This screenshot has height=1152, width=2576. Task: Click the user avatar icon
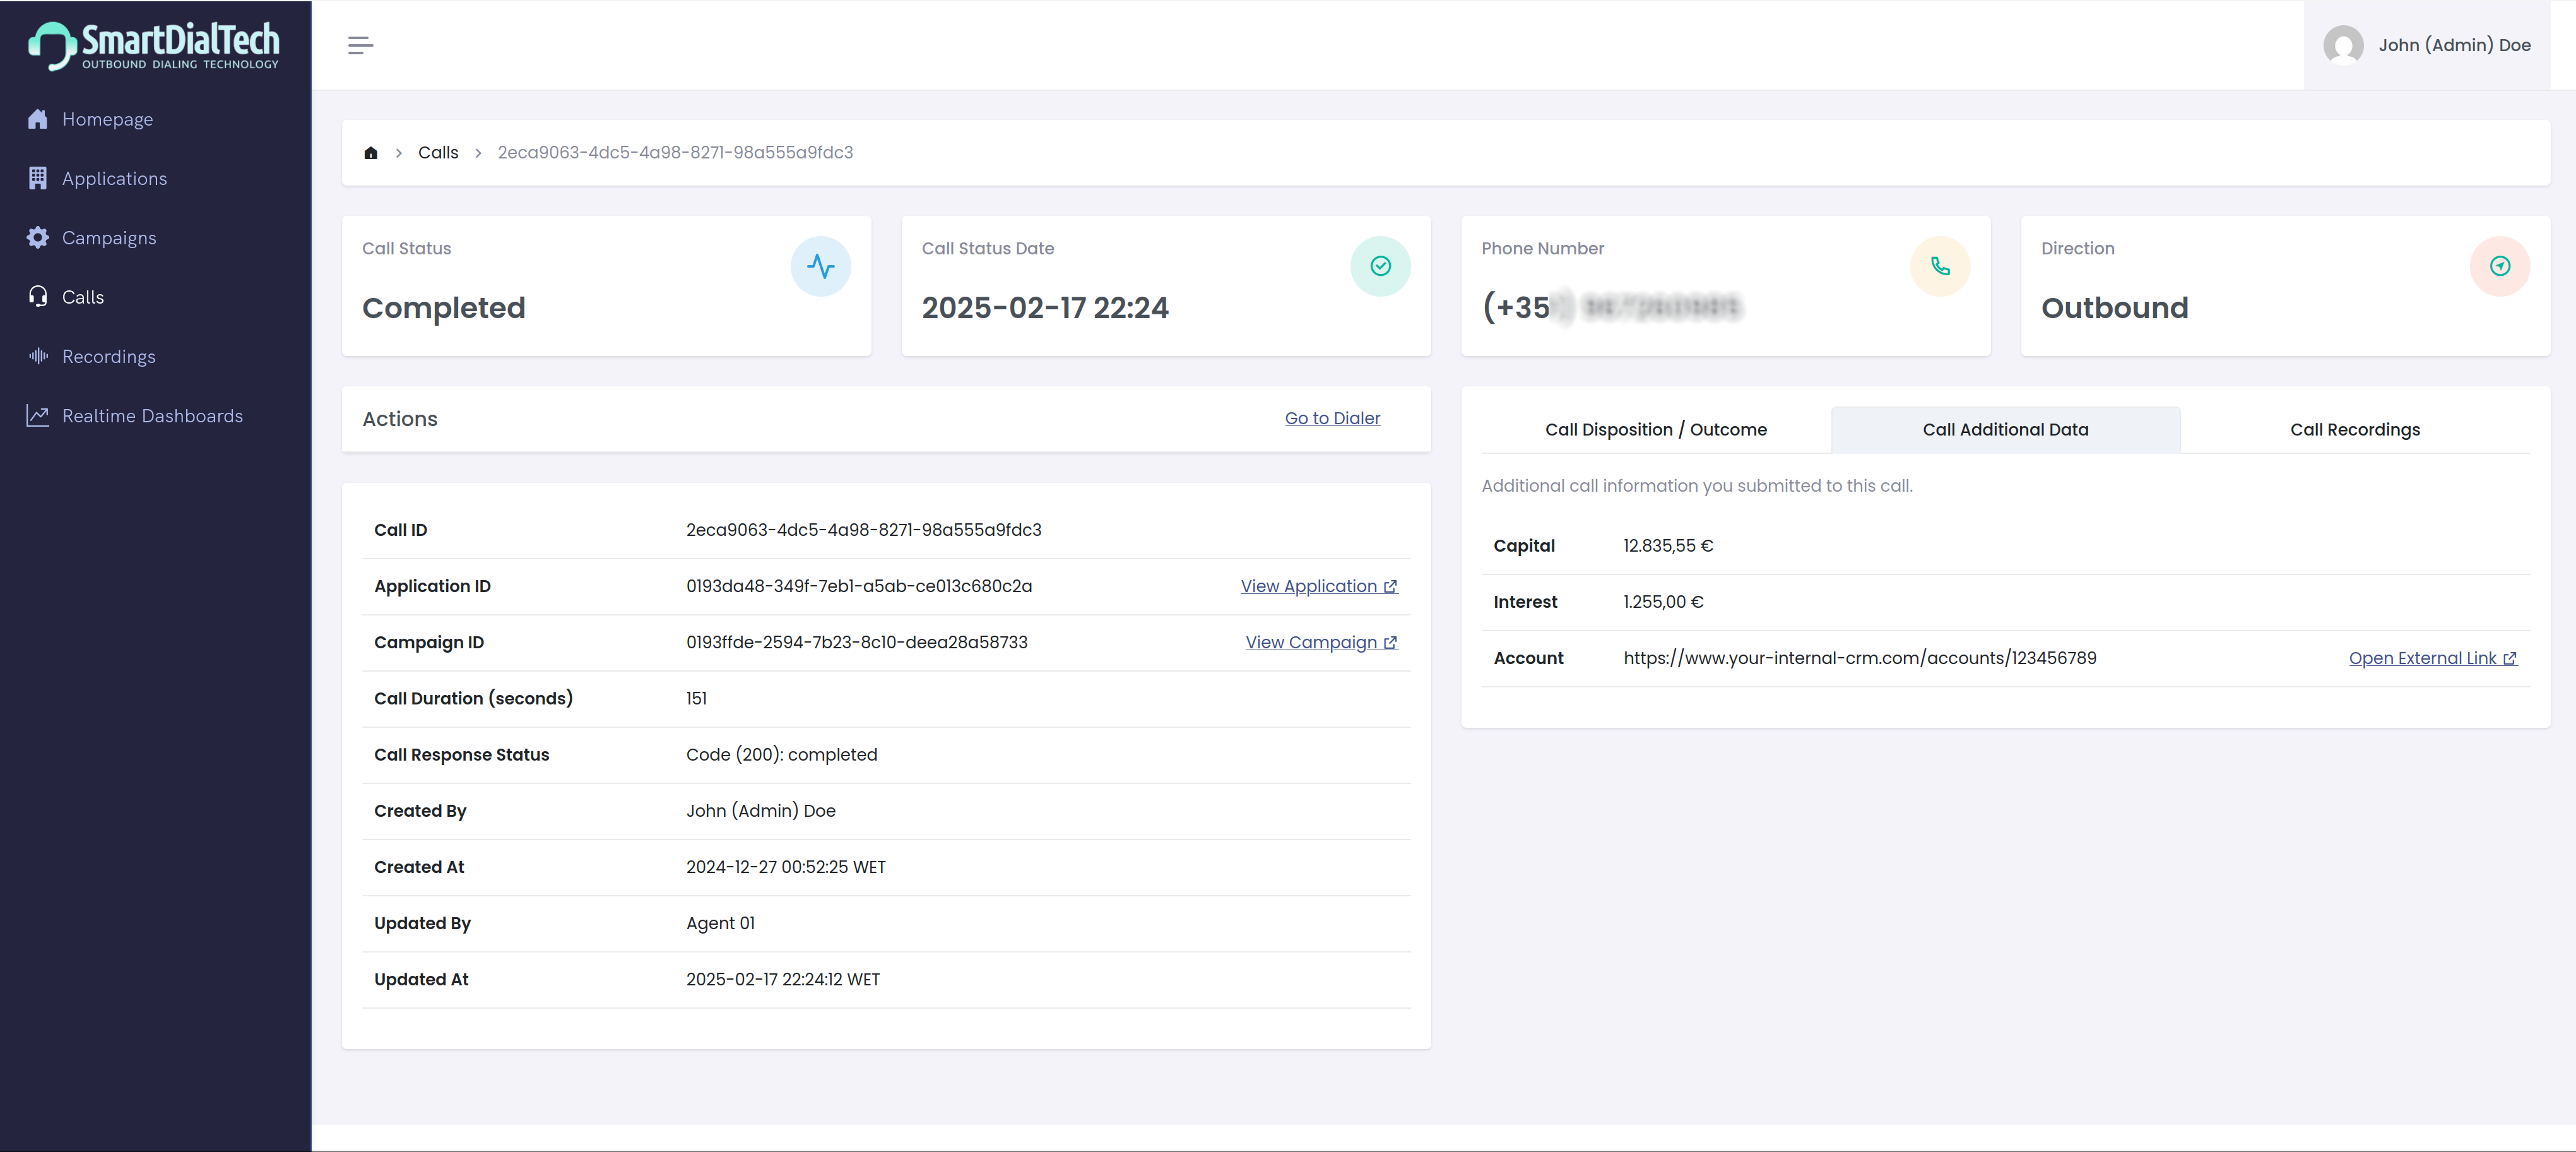pos(2343,45)
